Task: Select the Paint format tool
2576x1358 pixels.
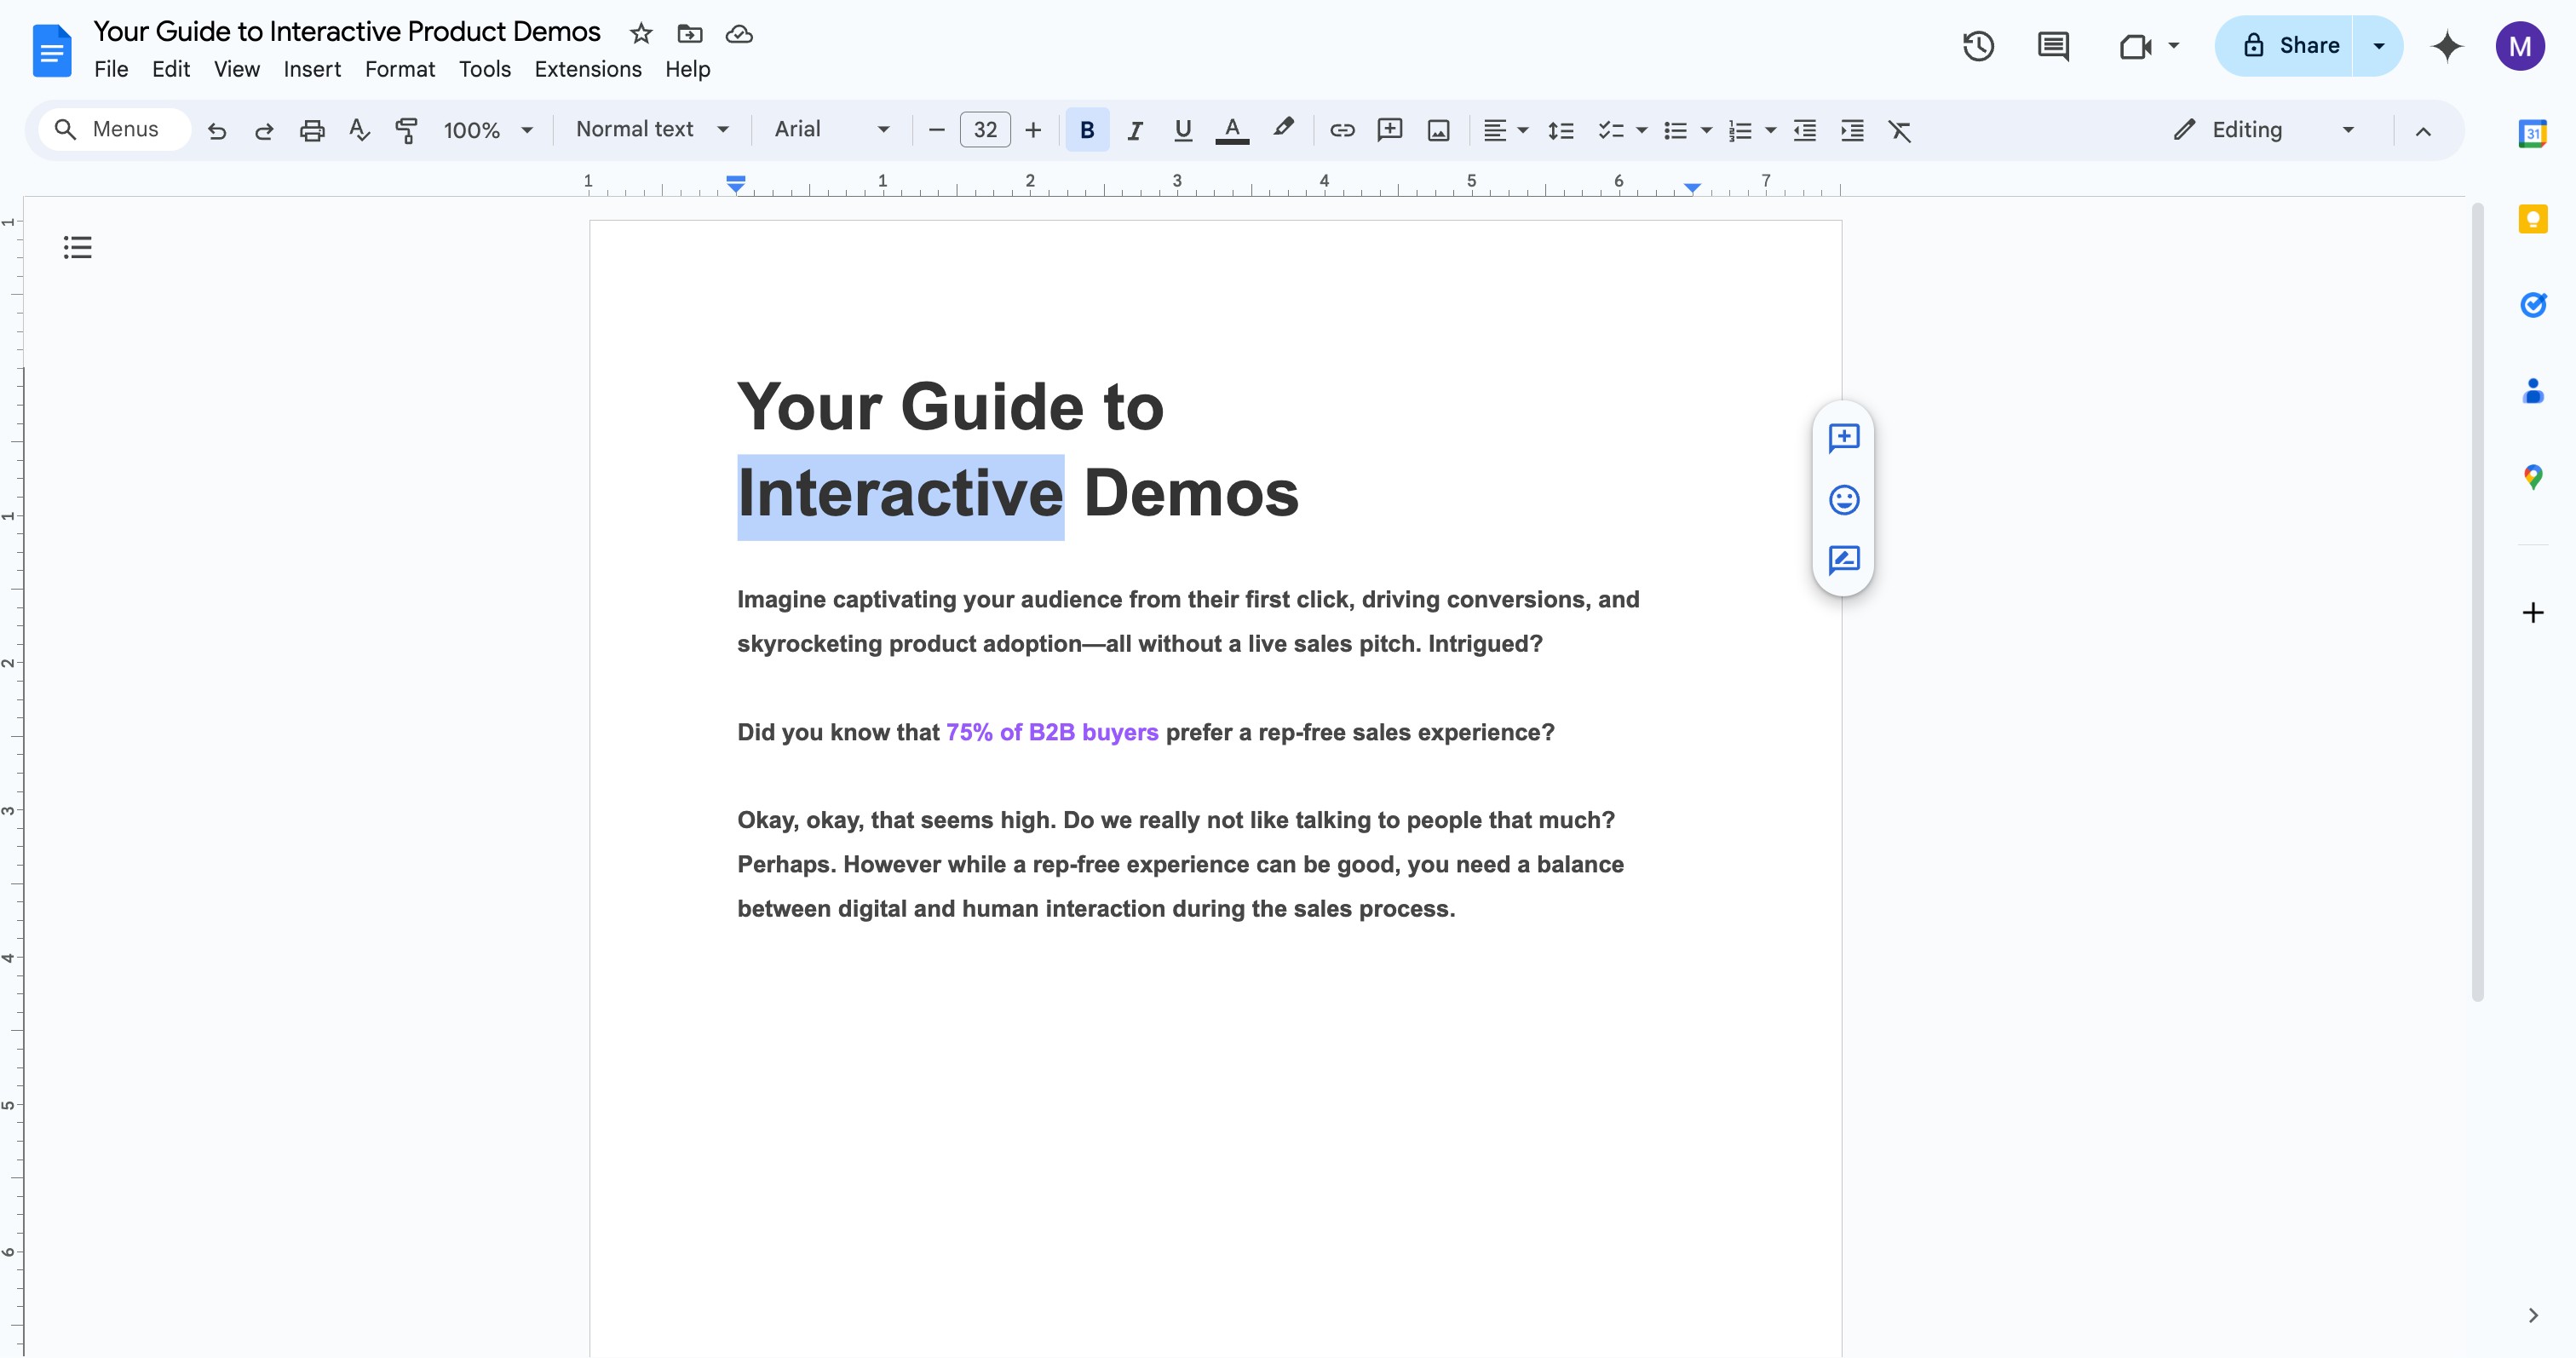Action: 406,130
